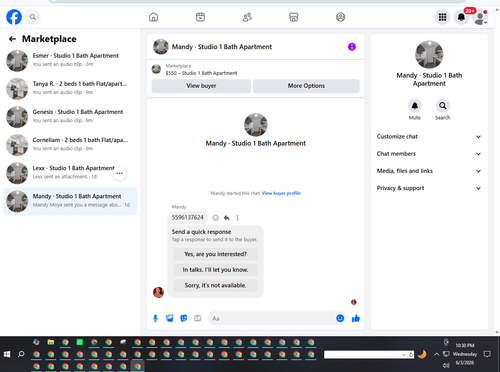Open the Marketplace storefront icon
The width and height of the screenshot is (500, 372).
(x=294, y=17)
